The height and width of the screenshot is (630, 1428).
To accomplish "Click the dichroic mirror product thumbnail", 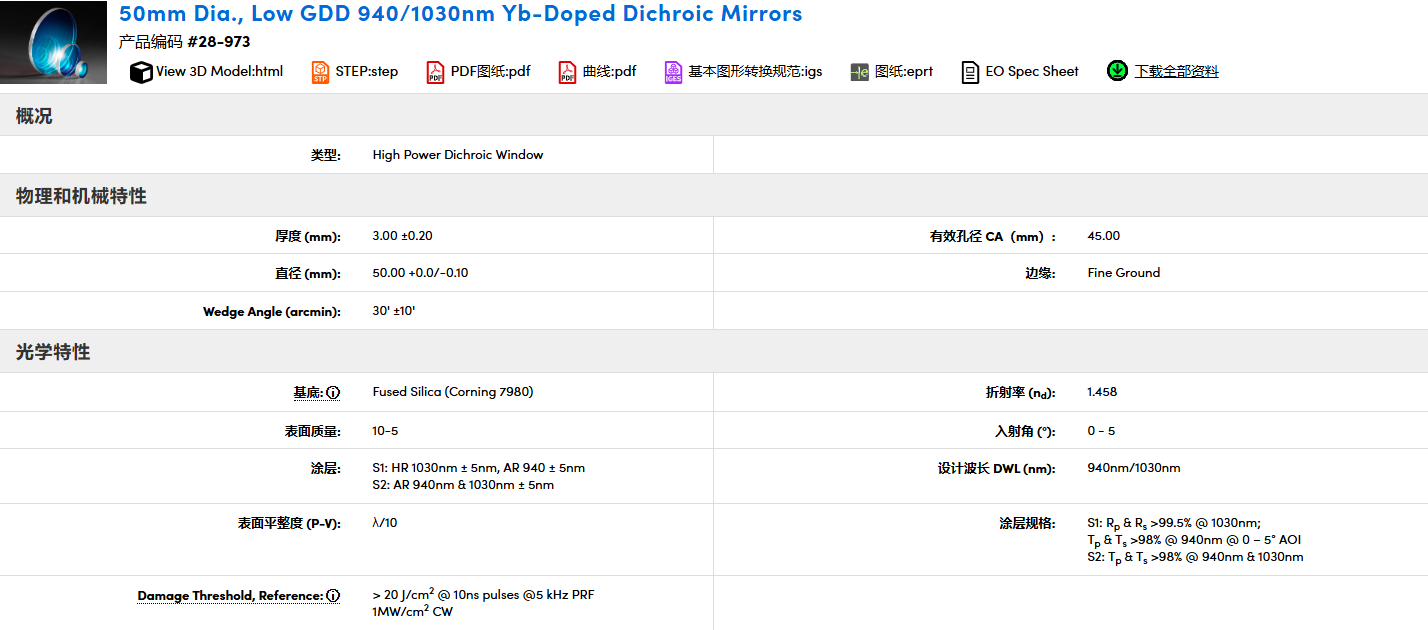I will [x=53, y=43].
